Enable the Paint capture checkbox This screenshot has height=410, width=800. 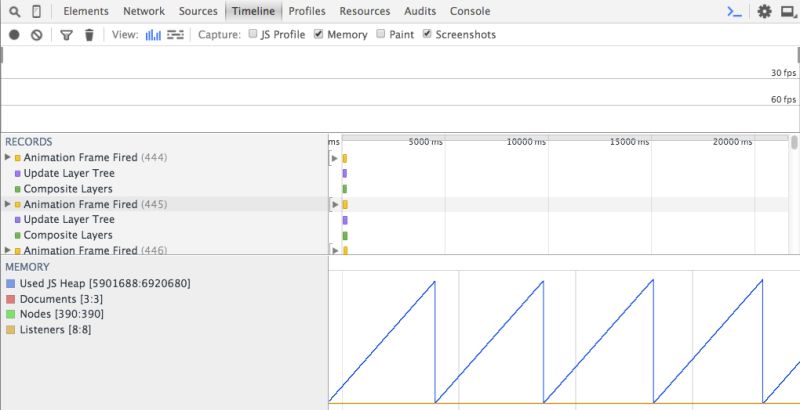(381, 34)
